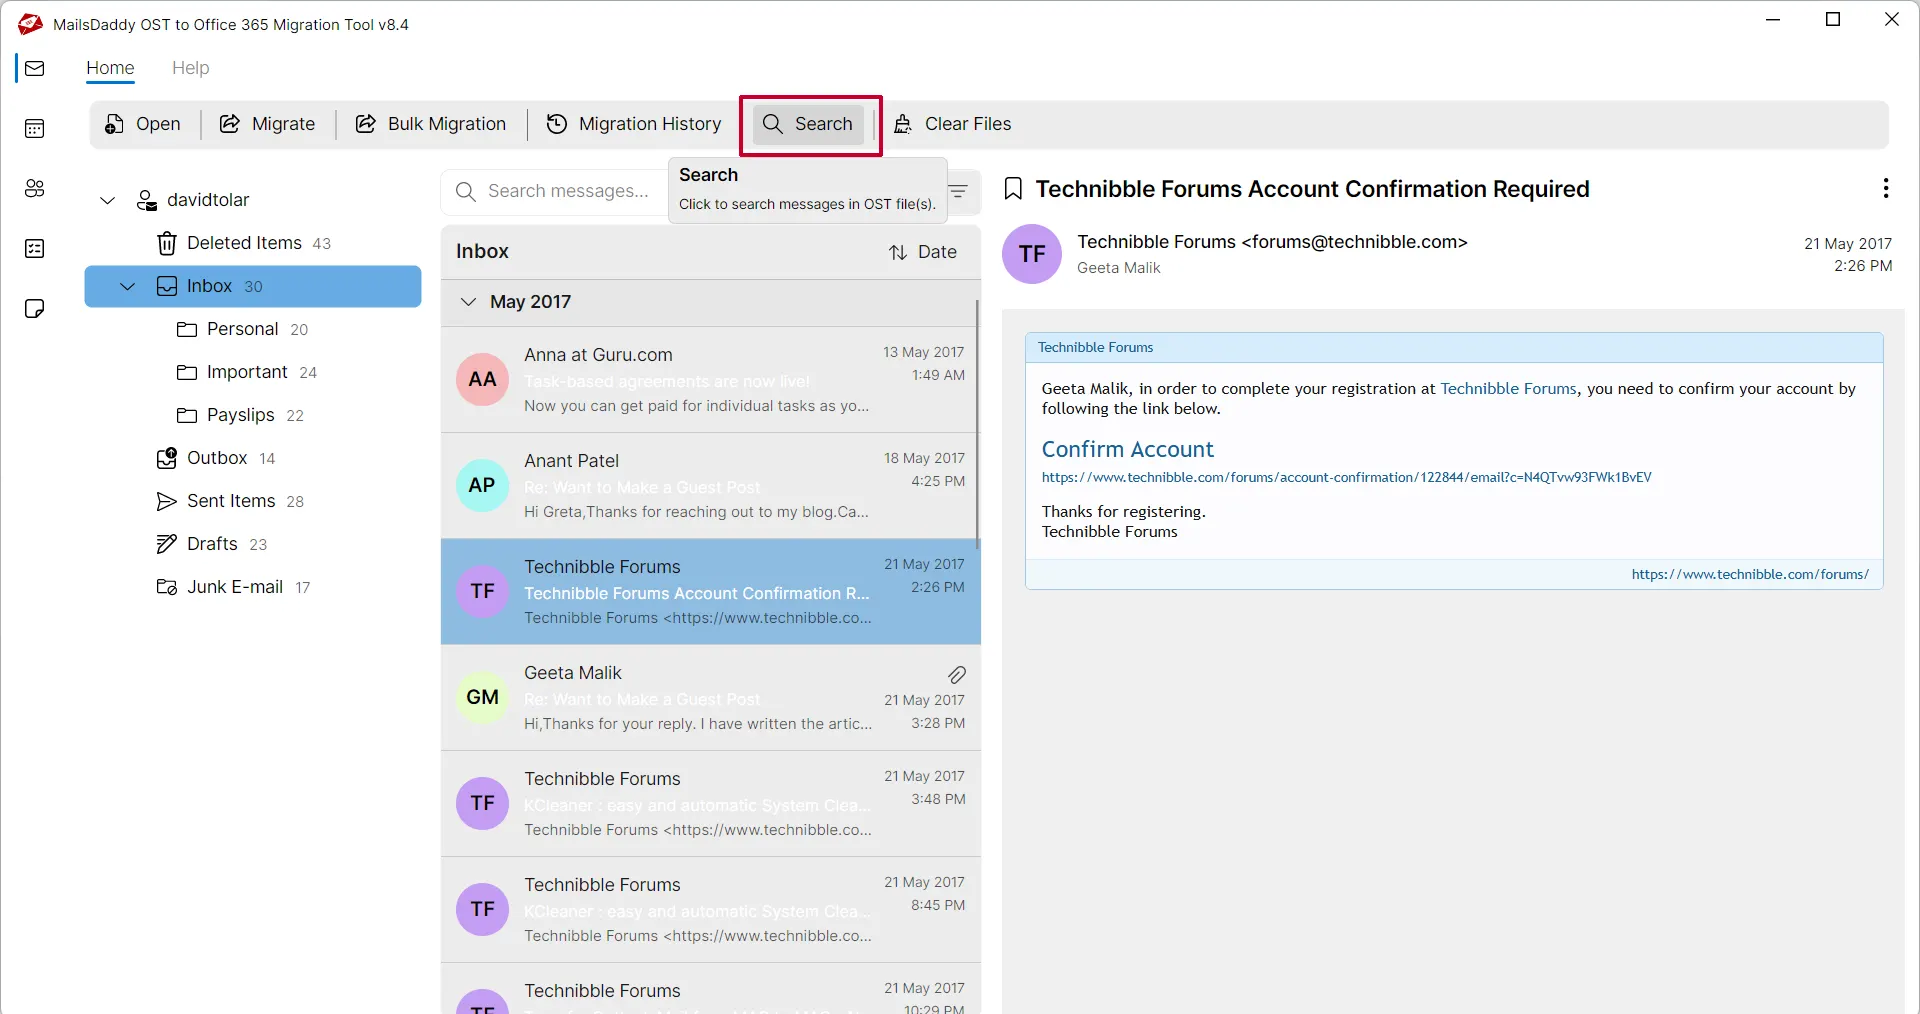Sort messages using the Date control
Image resolution: width=1920 pixels, height=1014 pixels.
[923, 252]
